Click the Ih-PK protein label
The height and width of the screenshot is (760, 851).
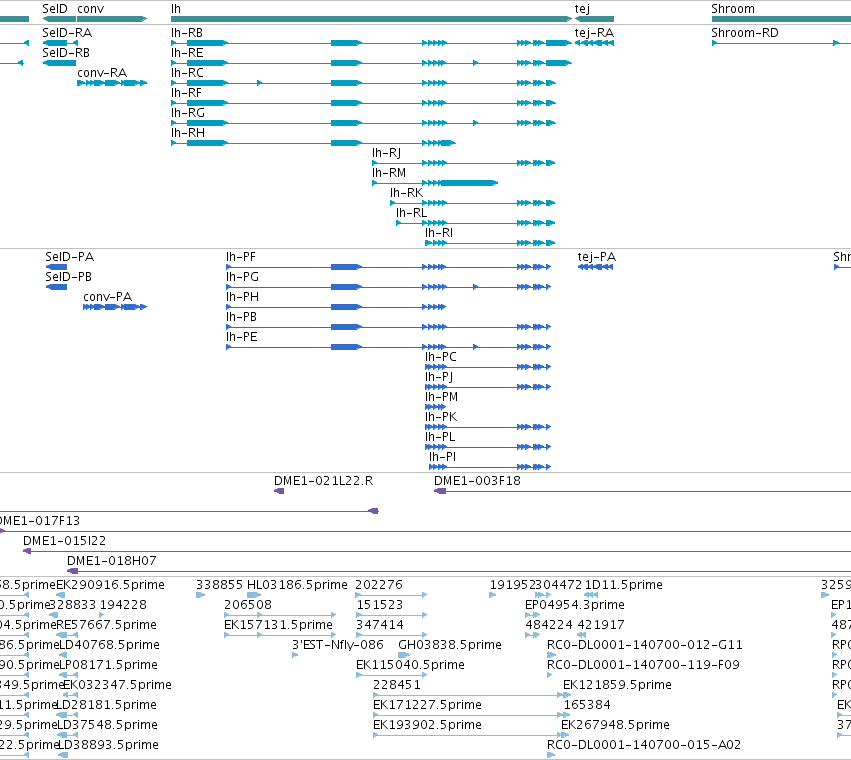coord(441,417)
